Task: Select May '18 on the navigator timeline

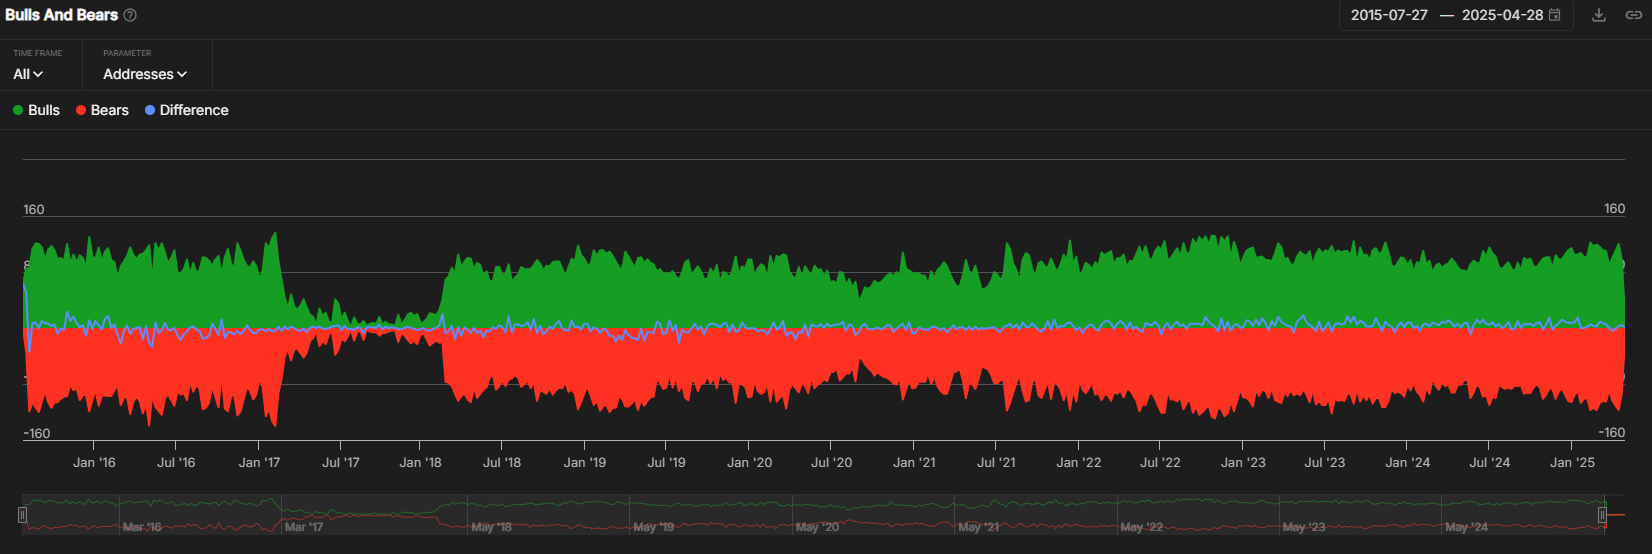Action: [x=491, y=526]
